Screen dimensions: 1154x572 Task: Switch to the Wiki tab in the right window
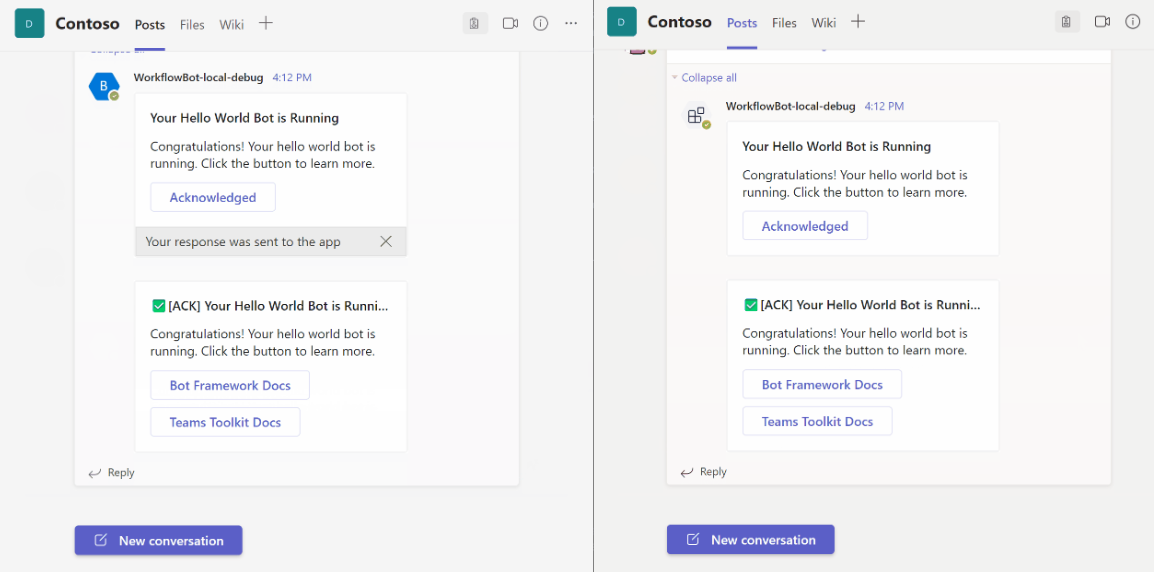(x=824, y=23)
